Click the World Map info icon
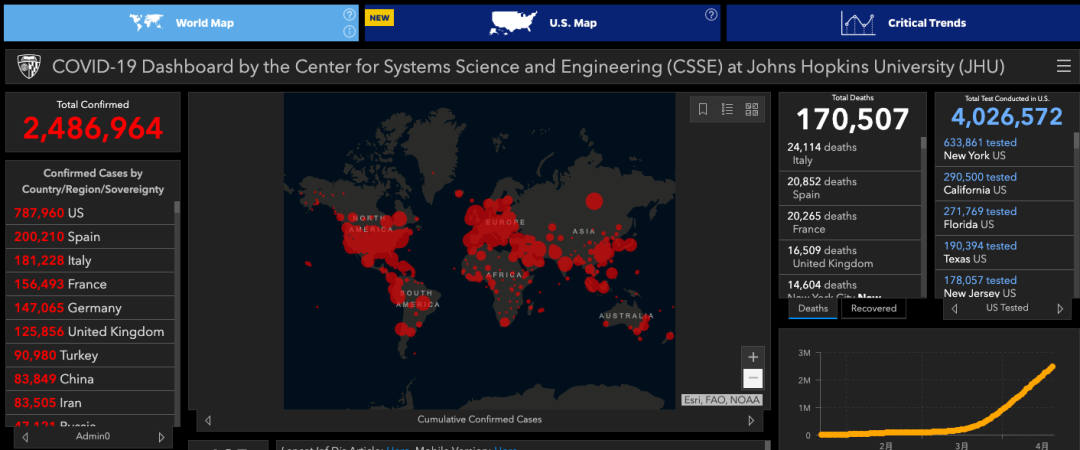Image resolution: width=1080 pixels, height=450 pixels. tap(349, 31)
